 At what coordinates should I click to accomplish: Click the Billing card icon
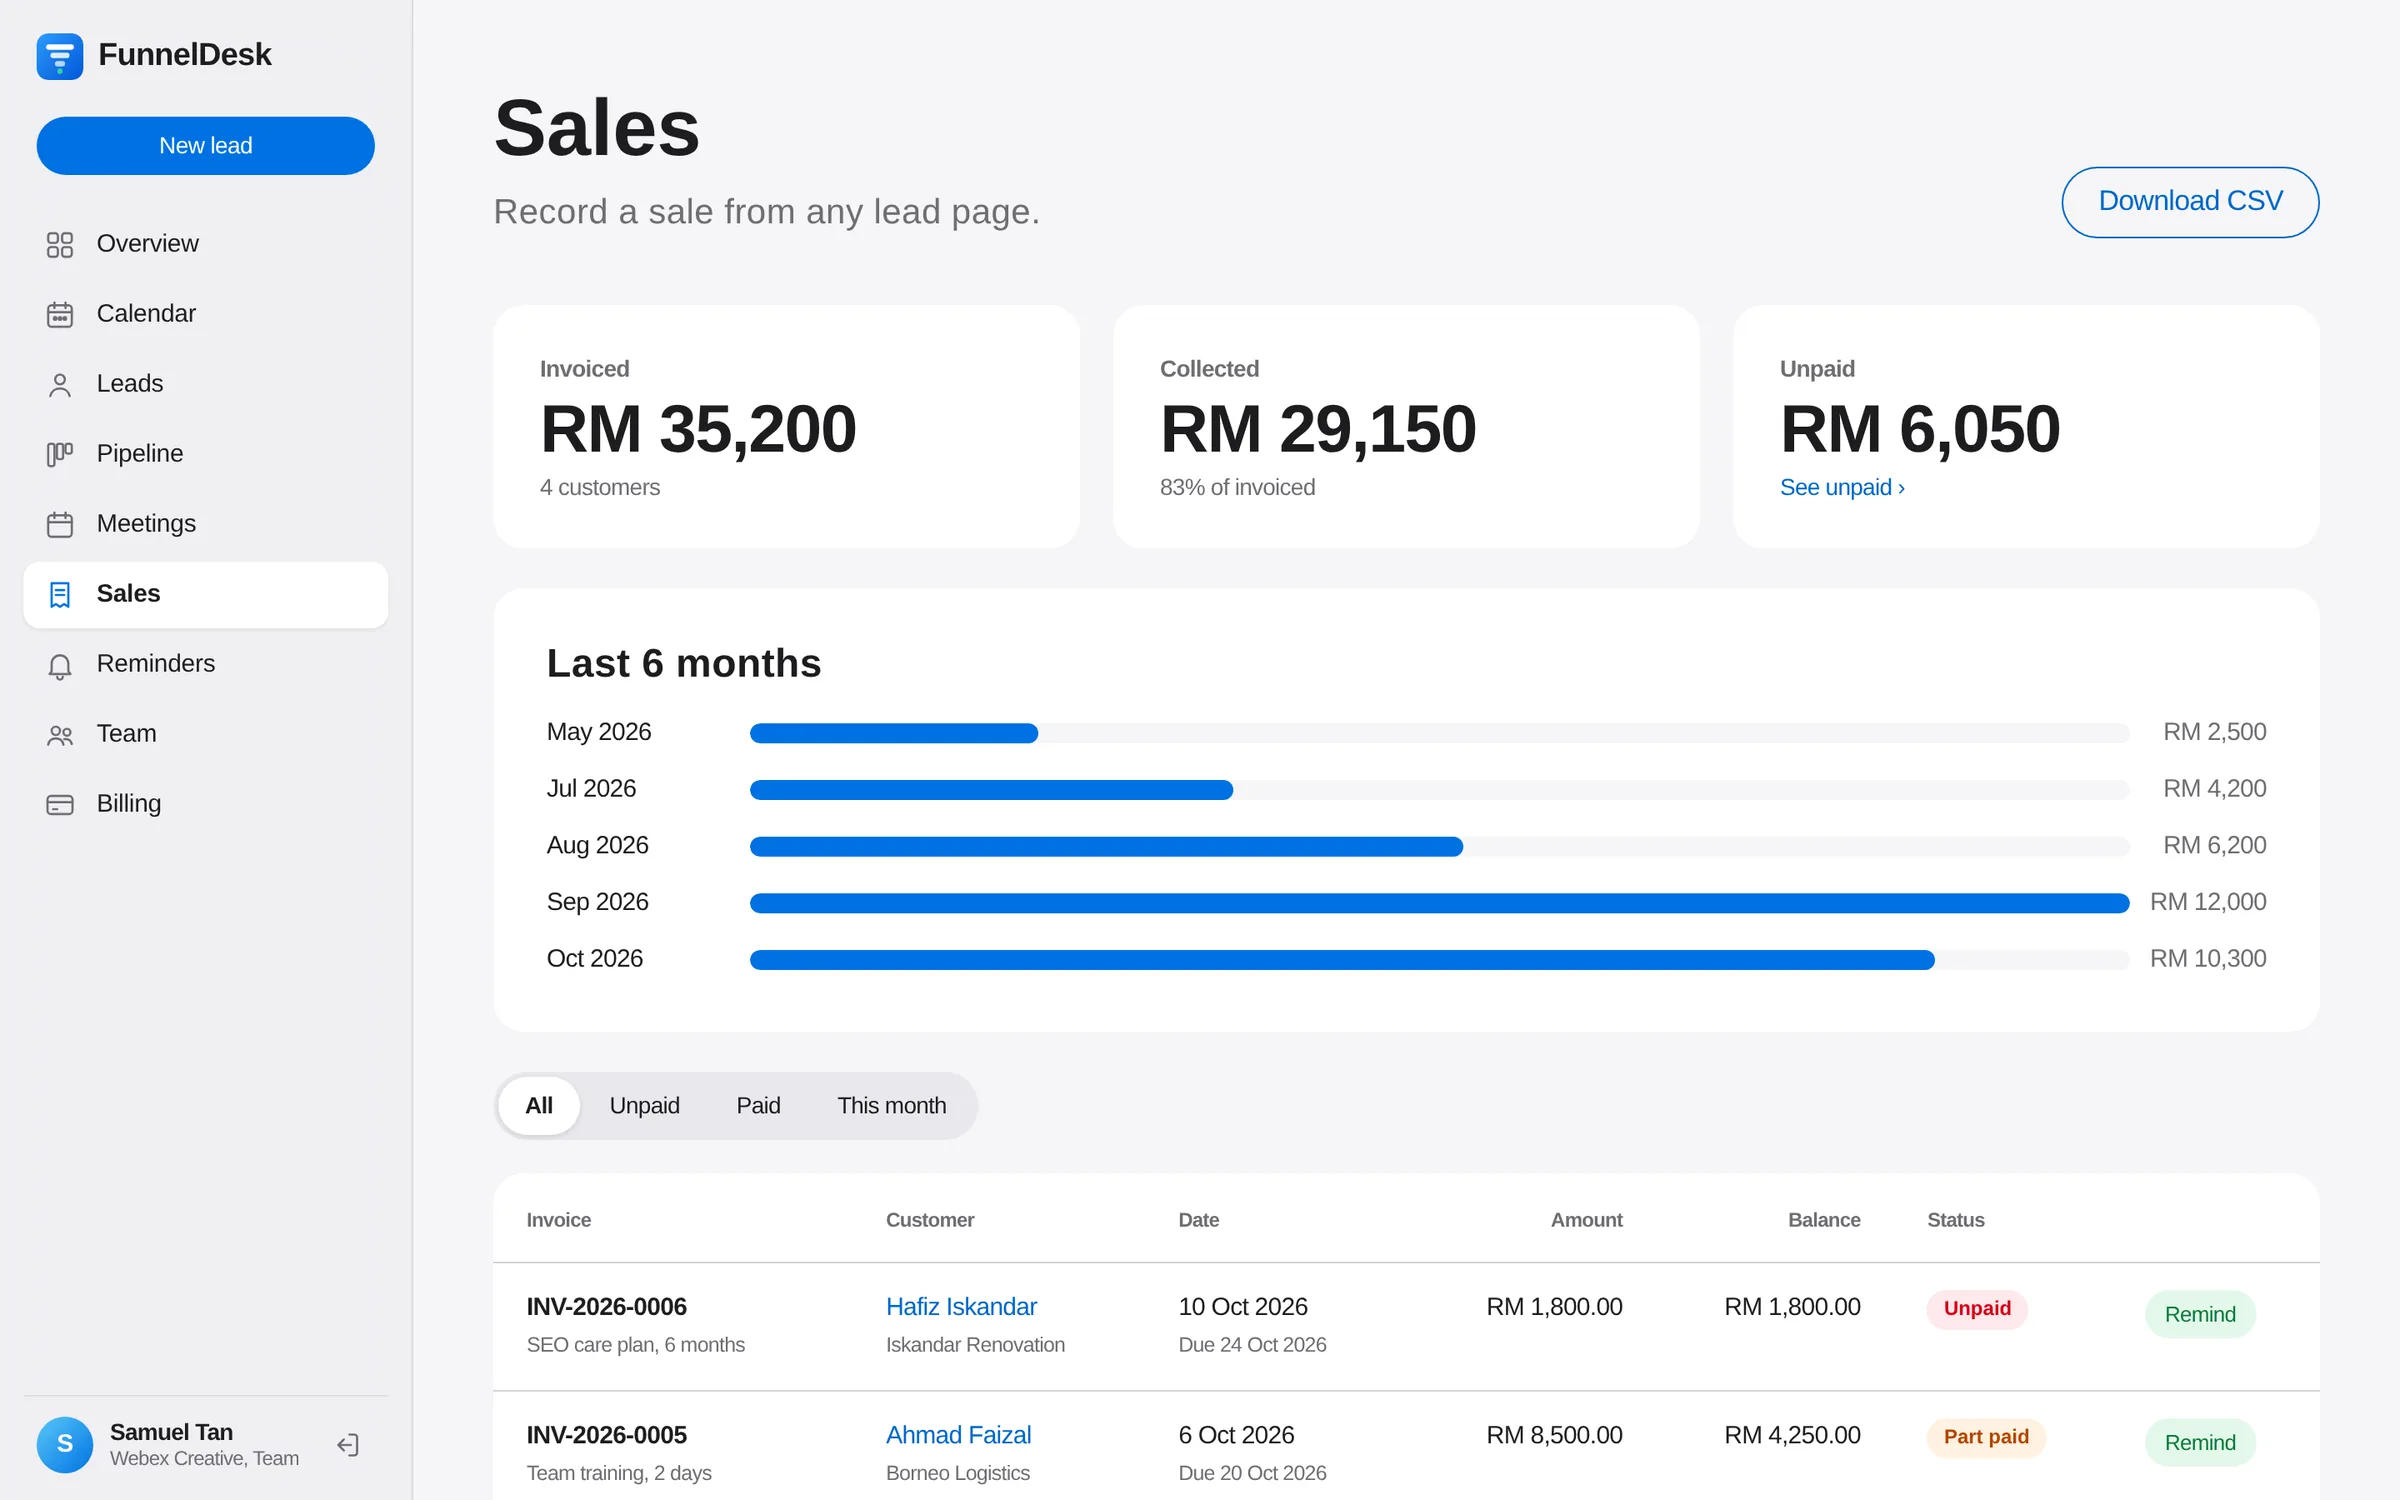pyautogui.click(x=60, y=804)
